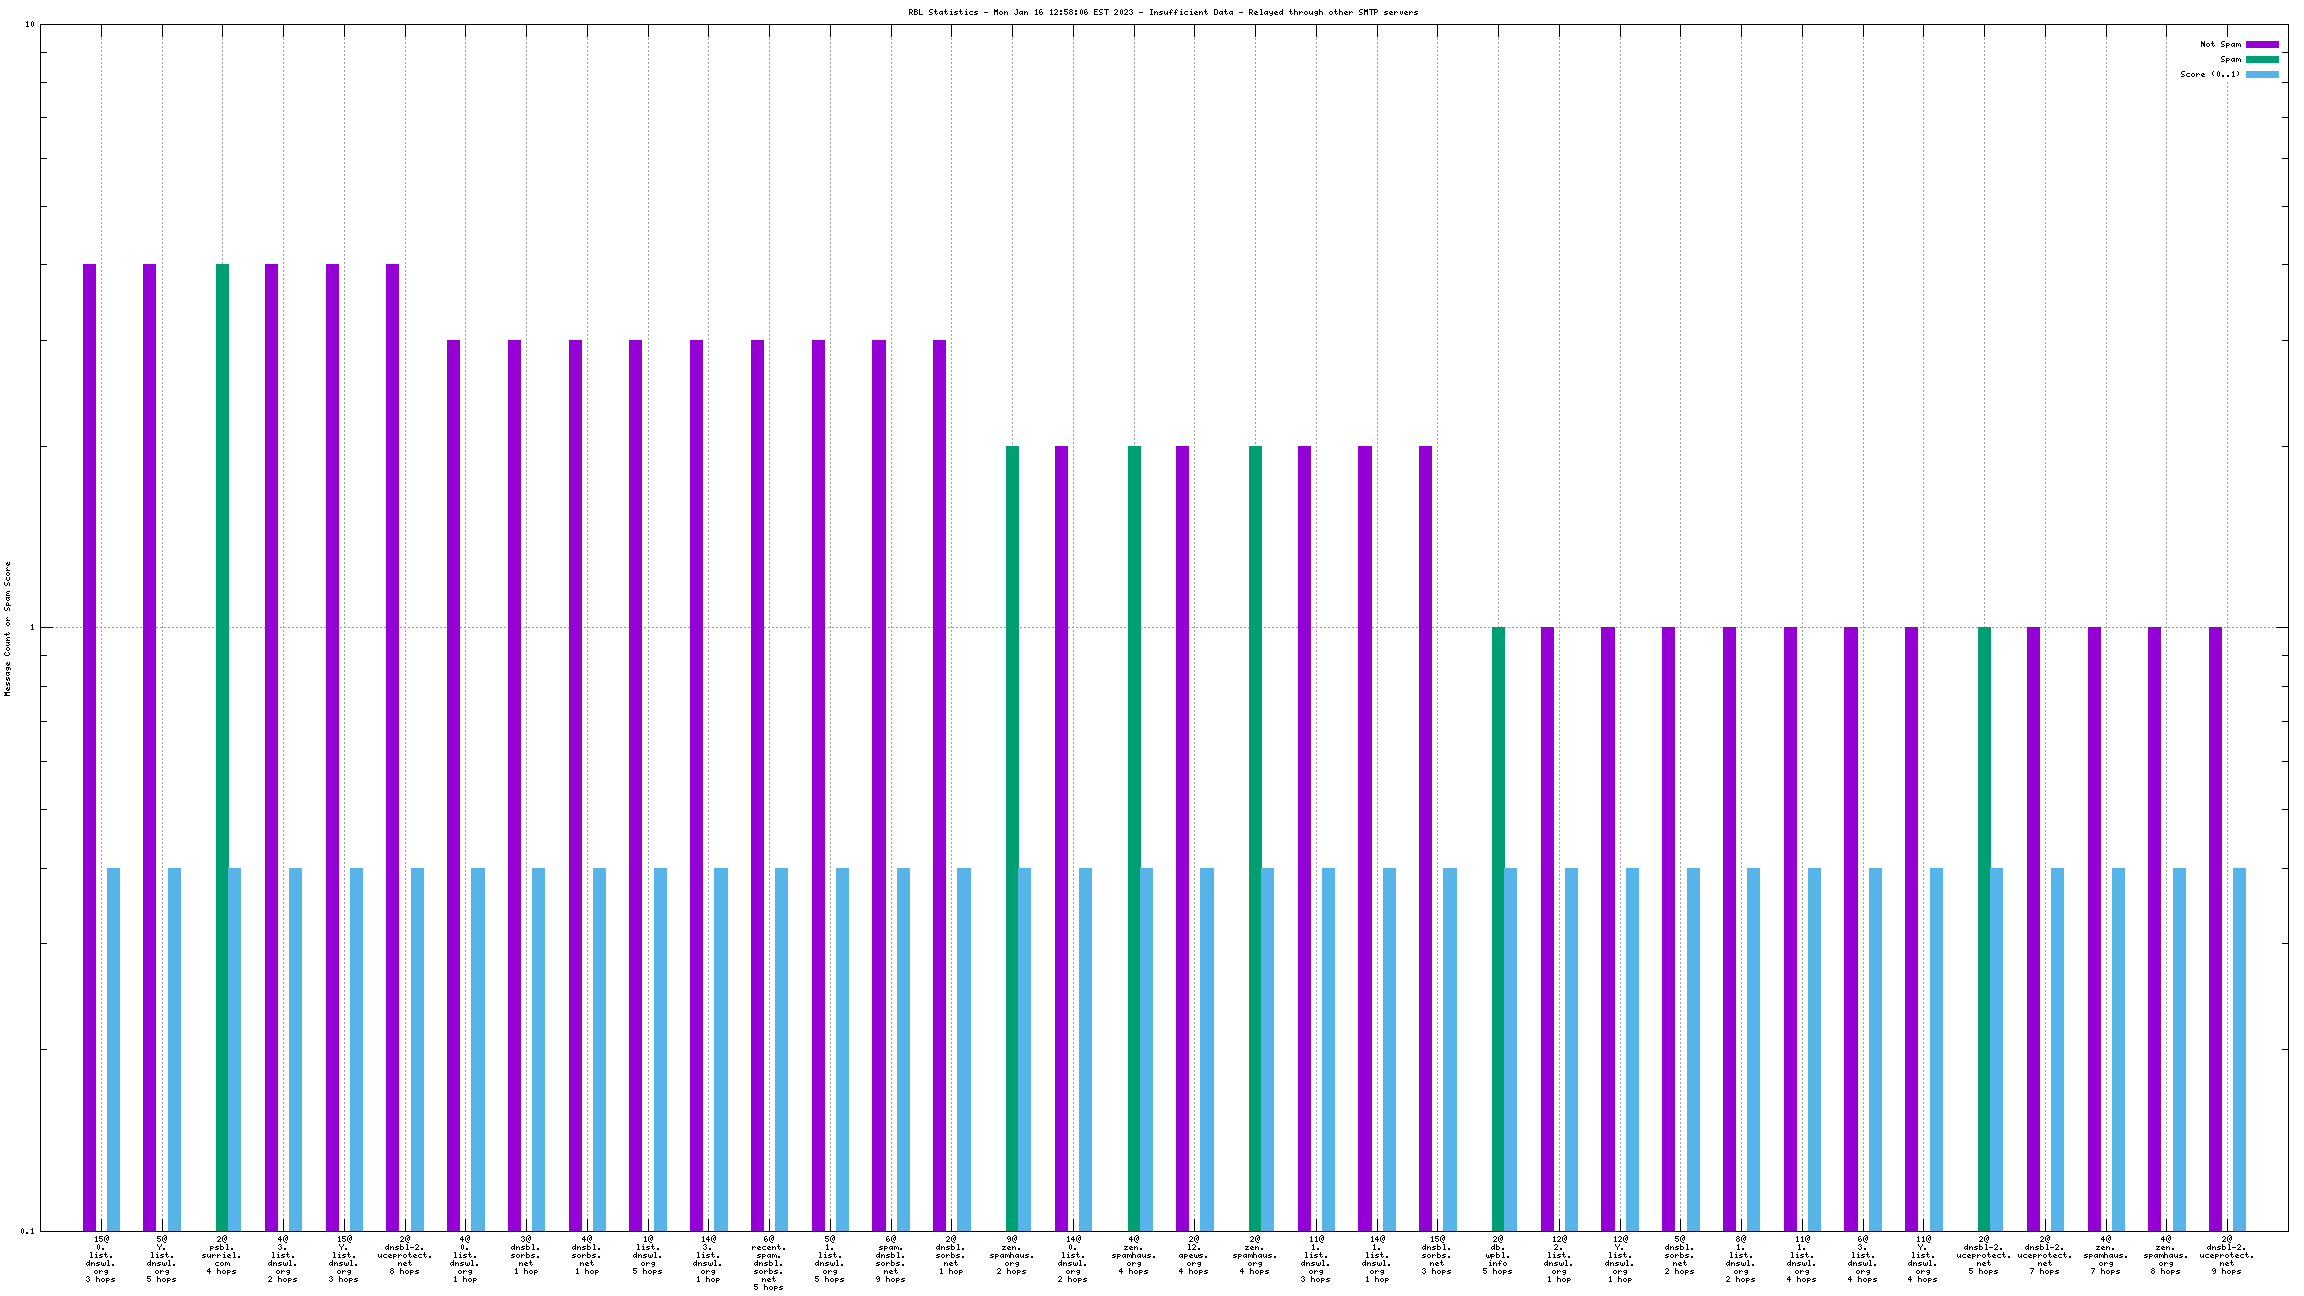Click the apews.org 4 hops axis label

(x=1194, y=1255)
